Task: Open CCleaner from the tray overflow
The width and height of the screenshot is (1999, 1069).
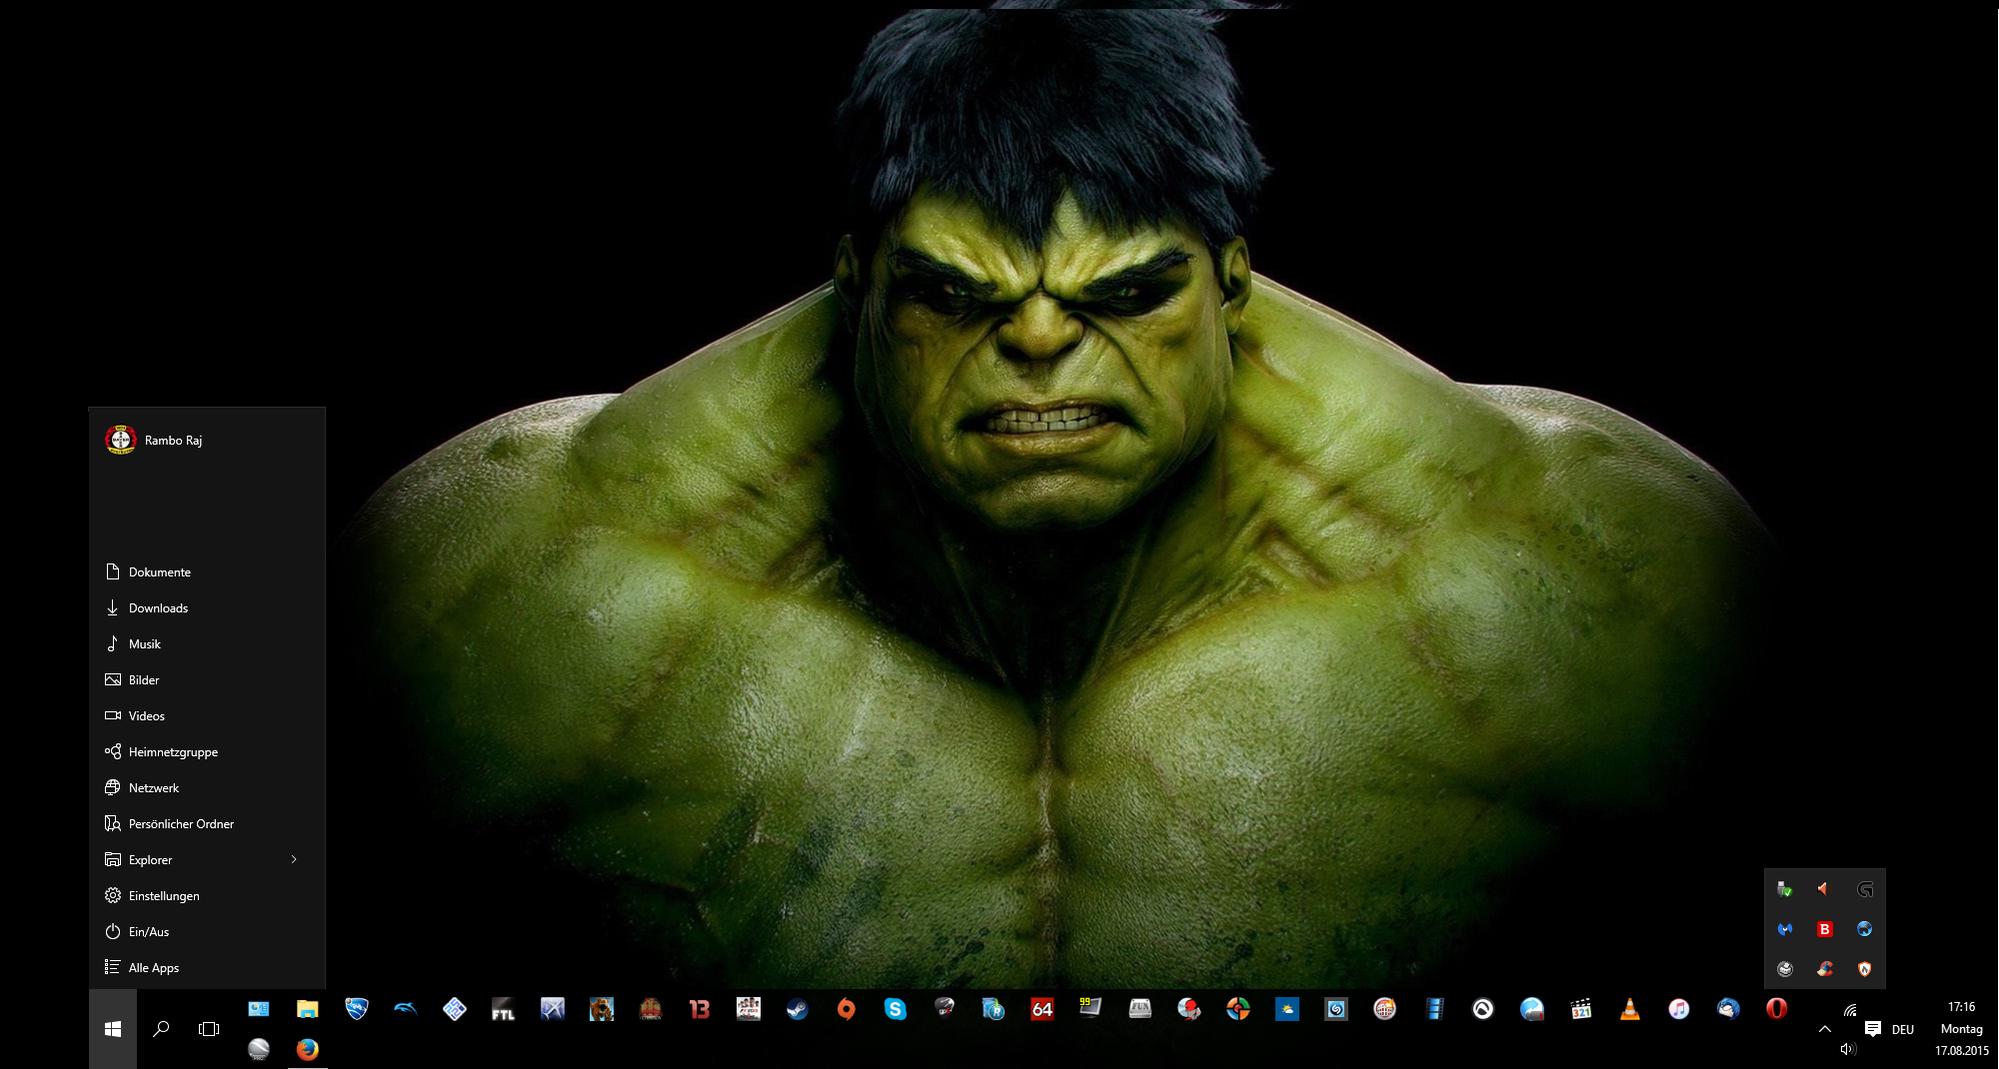Action: click(1825, 969)
